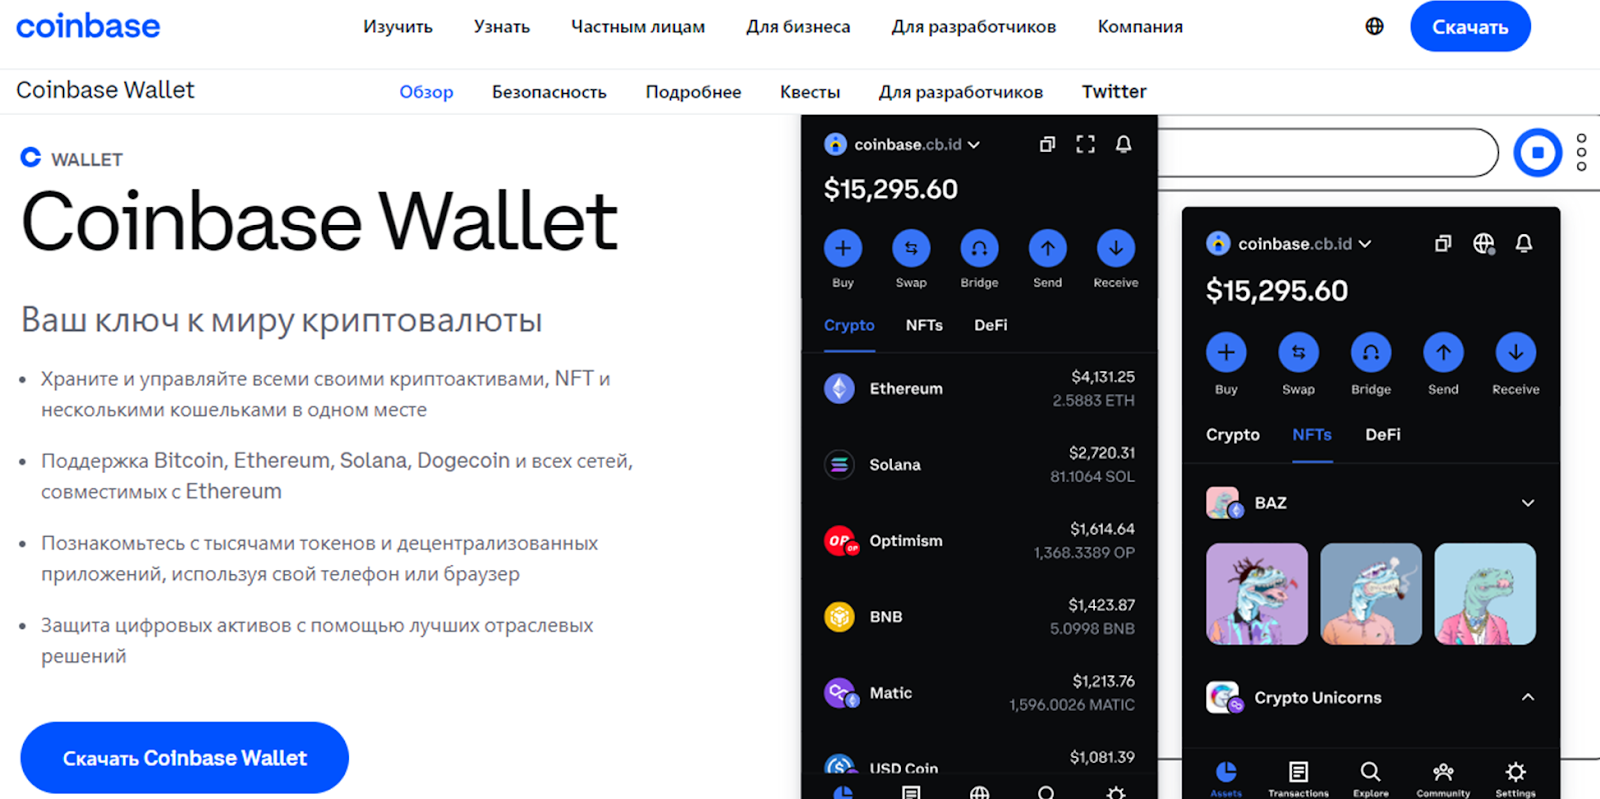Screen dimensions: 1600x799
Task: Click Receive icon in left wallet
Action: click(1116, 248)
